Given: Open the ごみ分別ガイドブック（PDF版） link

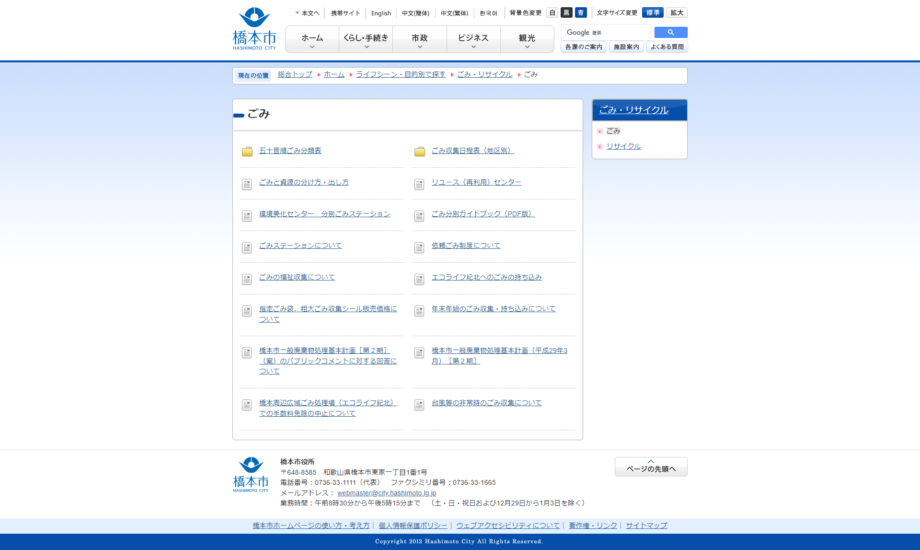Looking at the screenshot, I should click(482, 214).
